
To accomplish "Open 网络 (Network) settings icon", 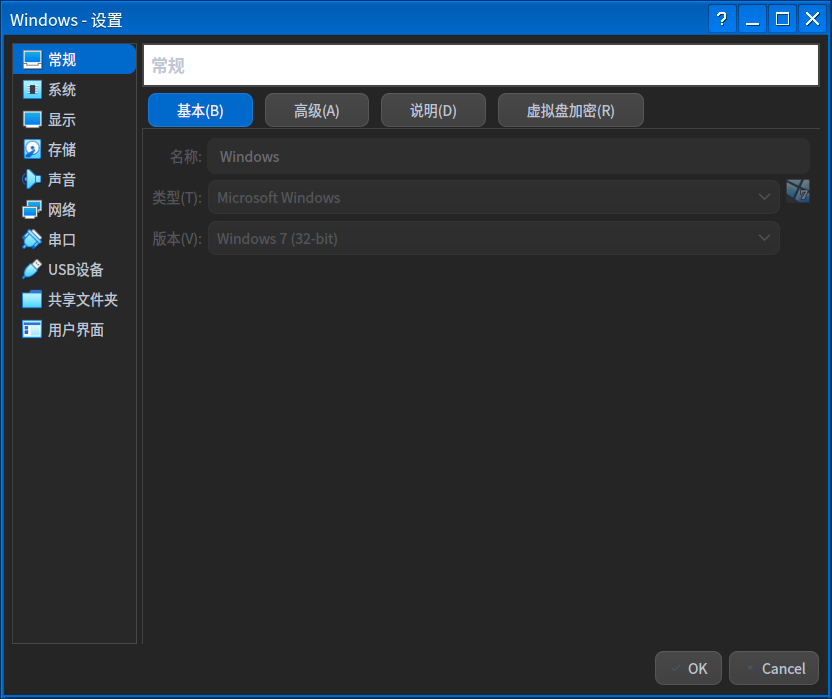I will (x=33, y=210).
